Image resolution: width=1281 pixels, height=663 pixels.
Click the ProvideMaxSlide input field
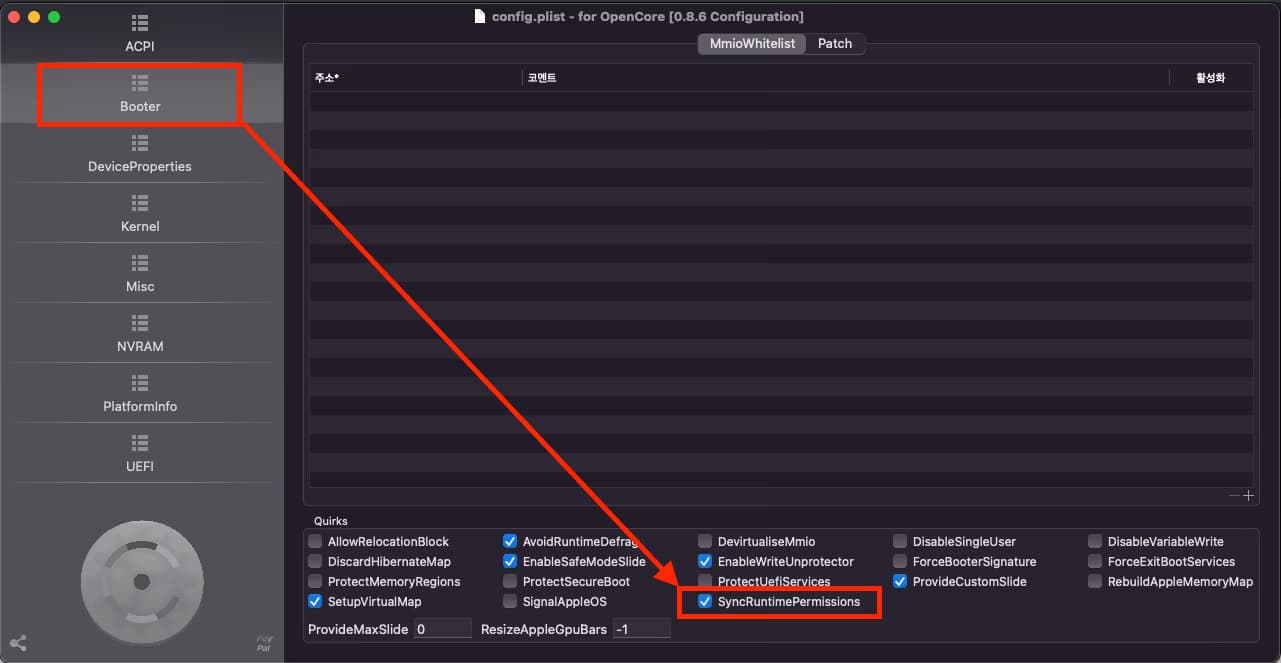442,630
